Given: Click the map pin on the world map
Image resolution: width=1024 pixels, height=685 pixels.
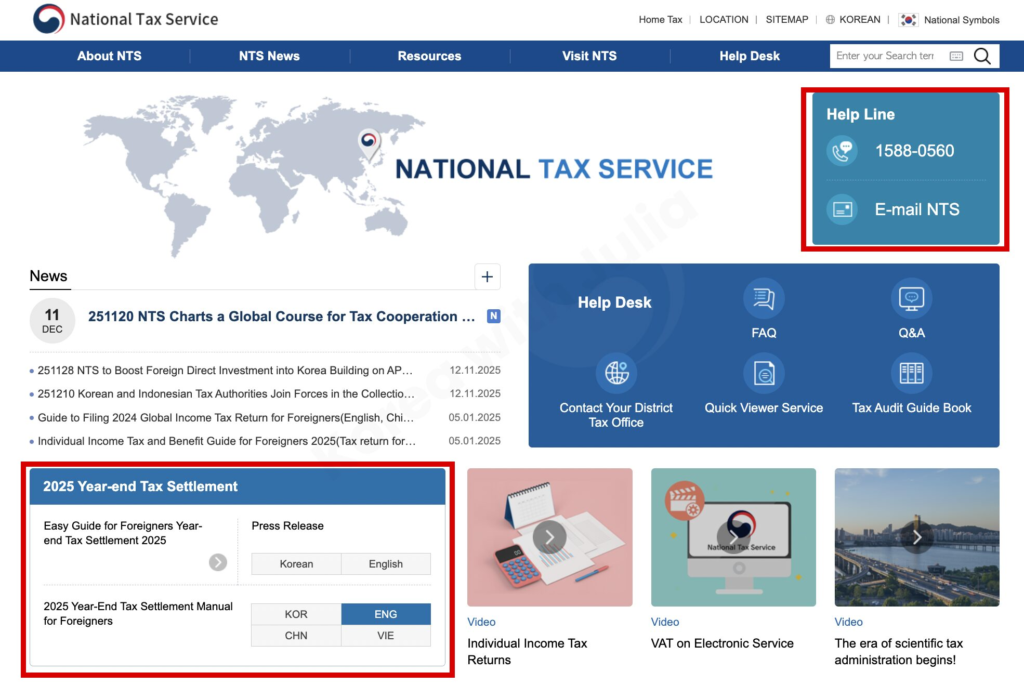Looking at the screenshot, I should point(369,145).
